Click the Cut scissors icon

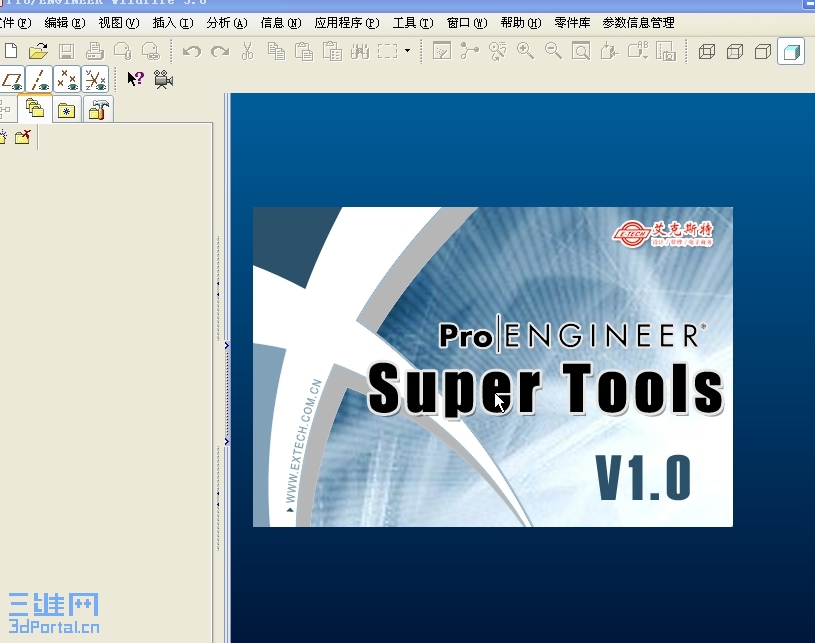248,51
